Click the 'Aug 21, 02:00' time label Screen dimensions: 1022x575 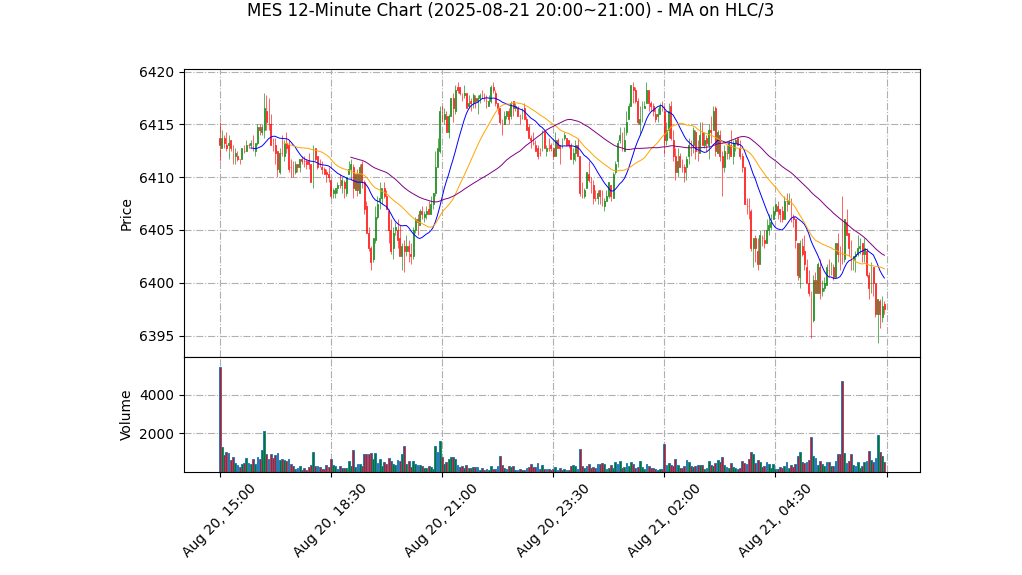point(664,521)
